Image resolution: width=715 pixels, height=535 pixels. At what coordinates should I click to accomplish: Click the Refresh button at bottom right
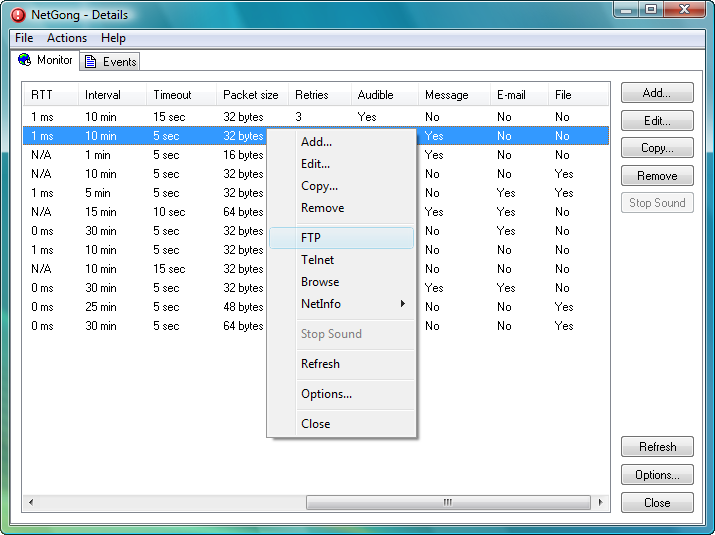pyautogui.click(x=657, y=447)
